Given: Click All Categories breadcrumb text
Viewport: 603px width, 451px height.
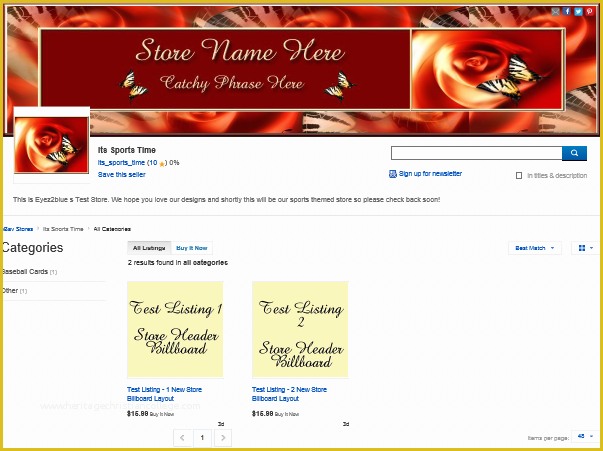Looking at the screenshot, I should pos(112,229).
